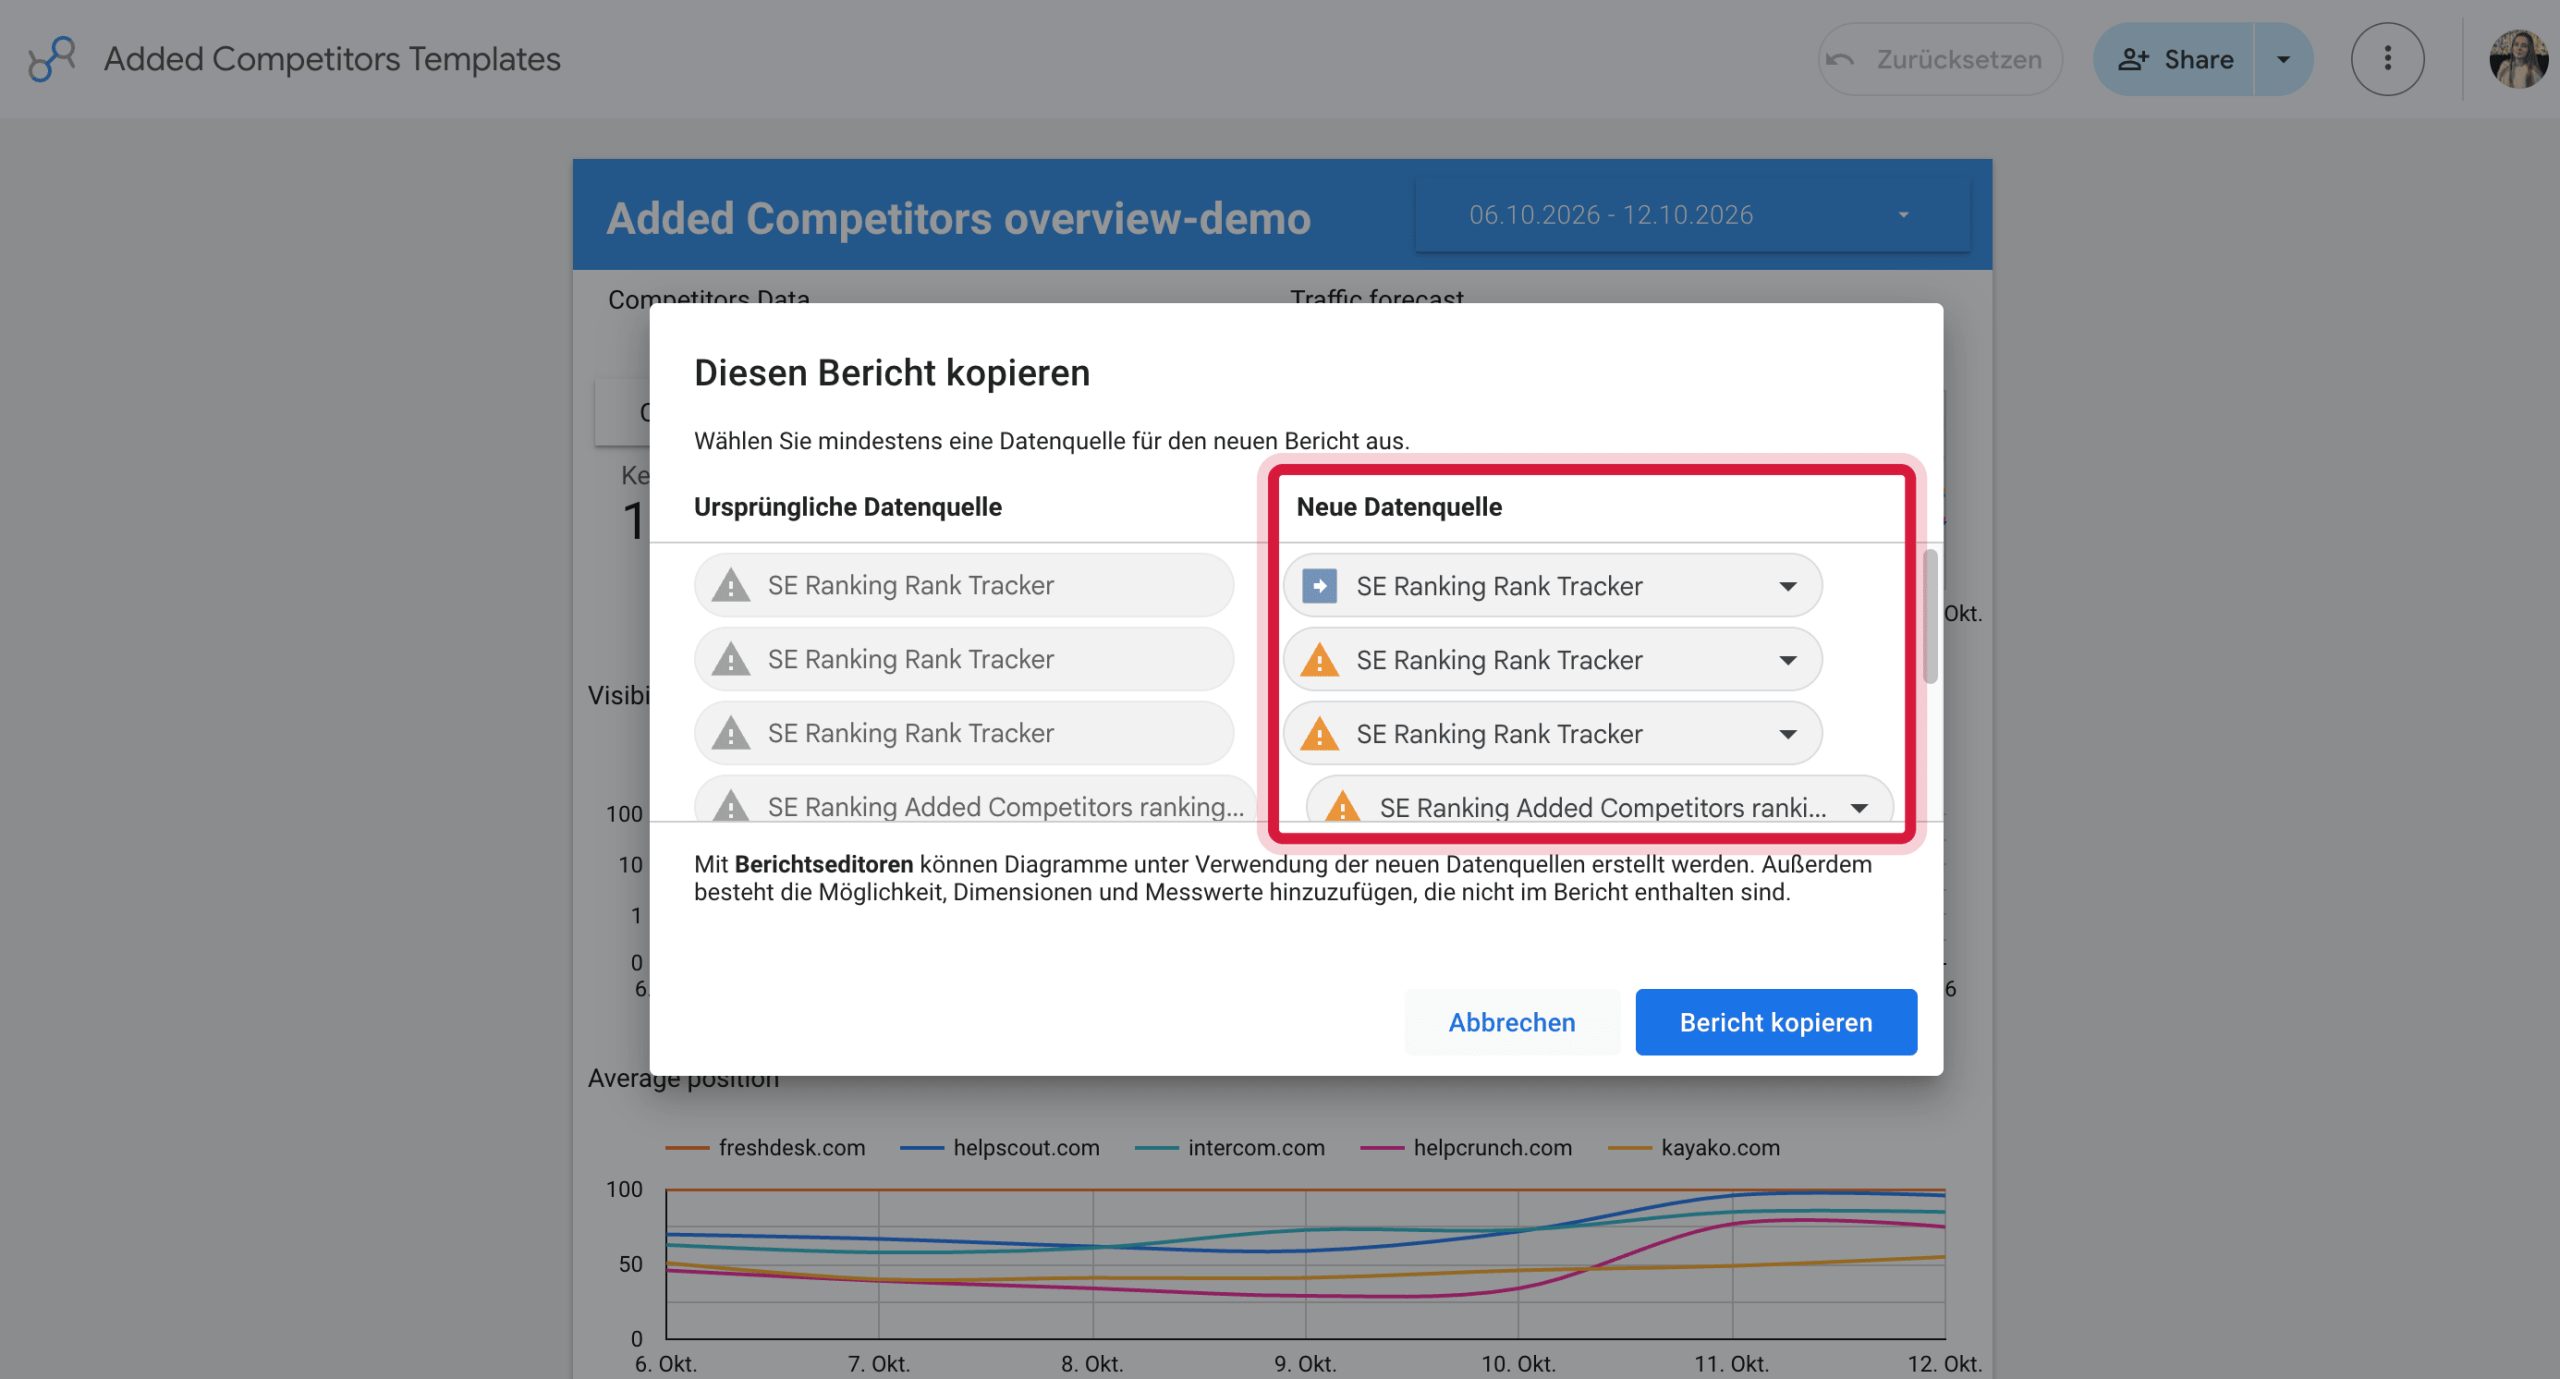Click the helpcrunch.com legend entry

(x=1466, y=1148)
